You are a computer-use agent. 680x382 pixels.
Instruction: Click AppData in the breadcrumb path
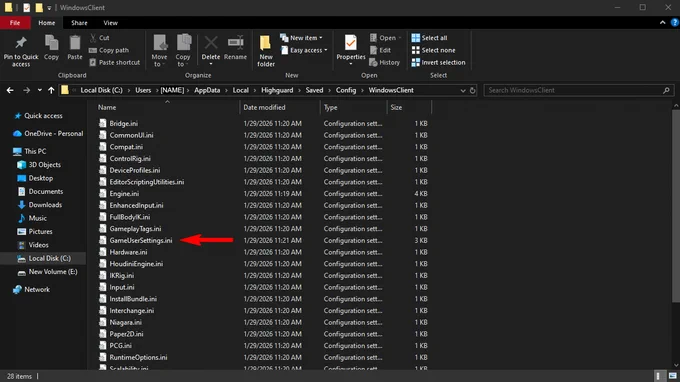[207, 90]
